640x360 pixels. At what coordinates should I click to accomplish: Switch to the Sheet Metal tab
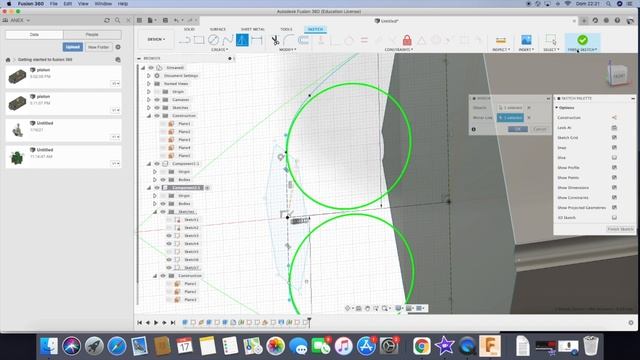[x=253, y=29]
